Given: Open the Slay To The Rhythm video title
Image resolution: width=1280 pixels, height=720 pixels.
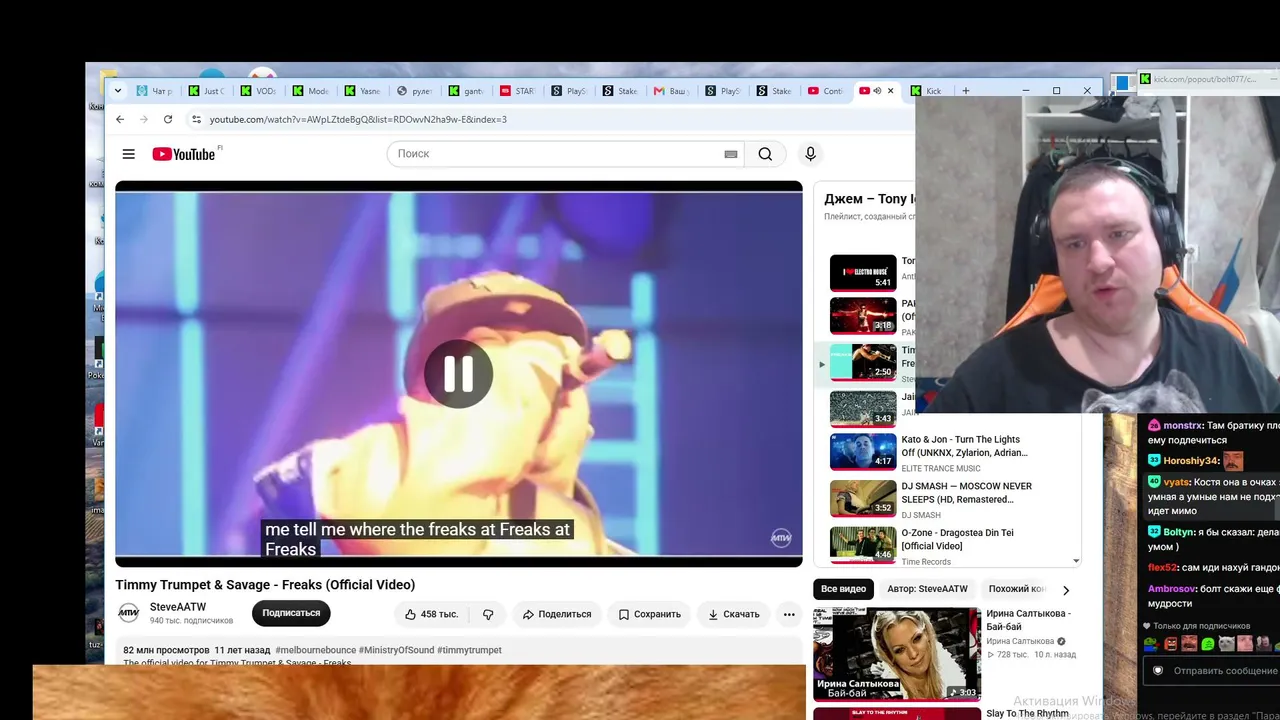Looking at the screenshot, I should click(1027, 713).
